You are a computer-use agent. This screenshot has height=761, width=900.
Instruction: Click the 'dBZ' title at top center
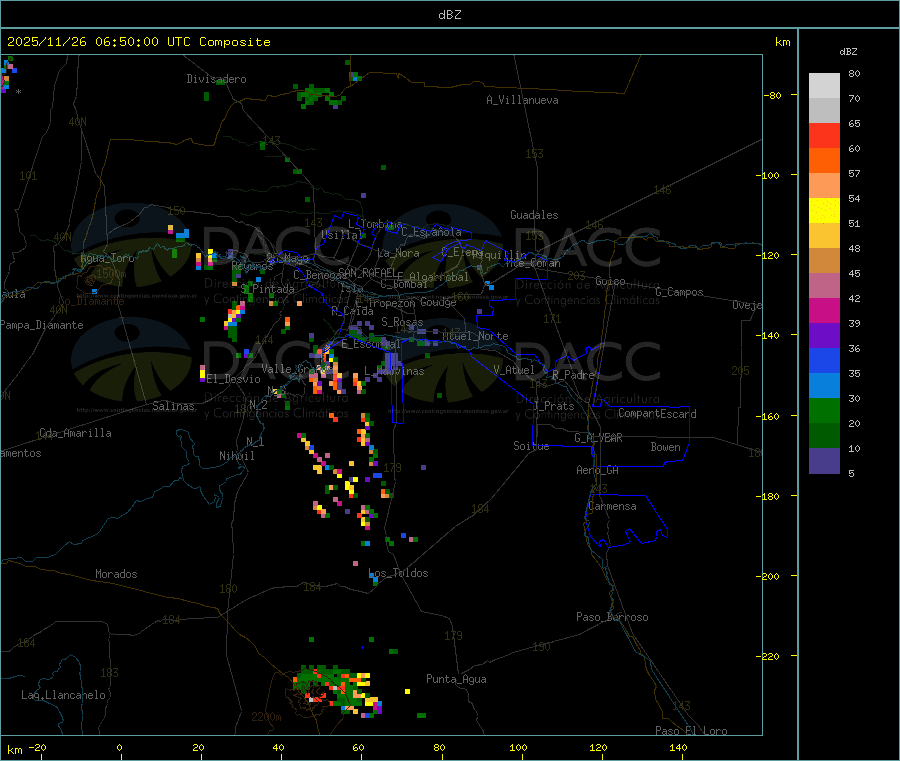click(x=449, y=15)
